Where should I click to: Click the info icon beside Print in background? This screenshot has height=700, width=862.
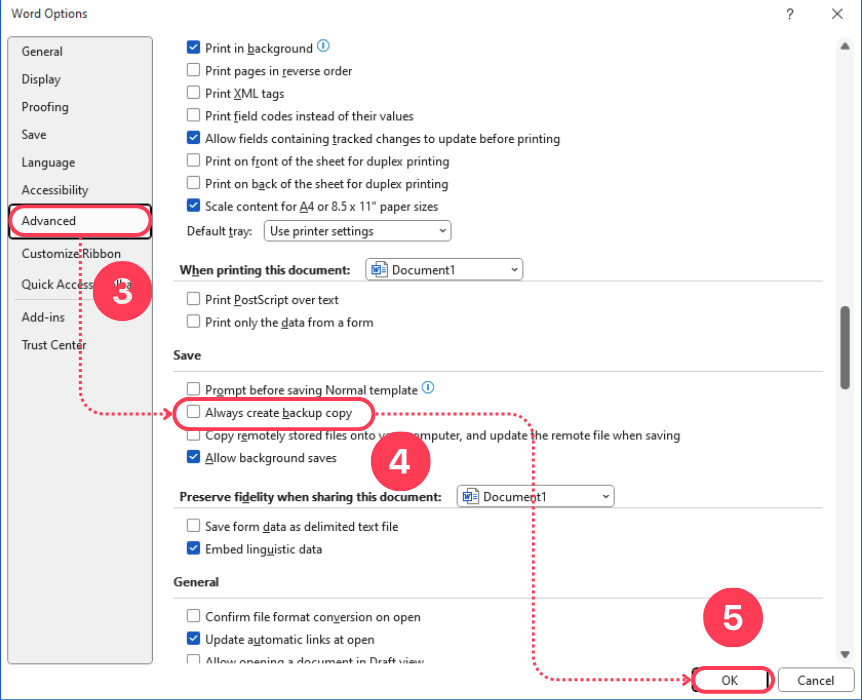coord(325,46)
